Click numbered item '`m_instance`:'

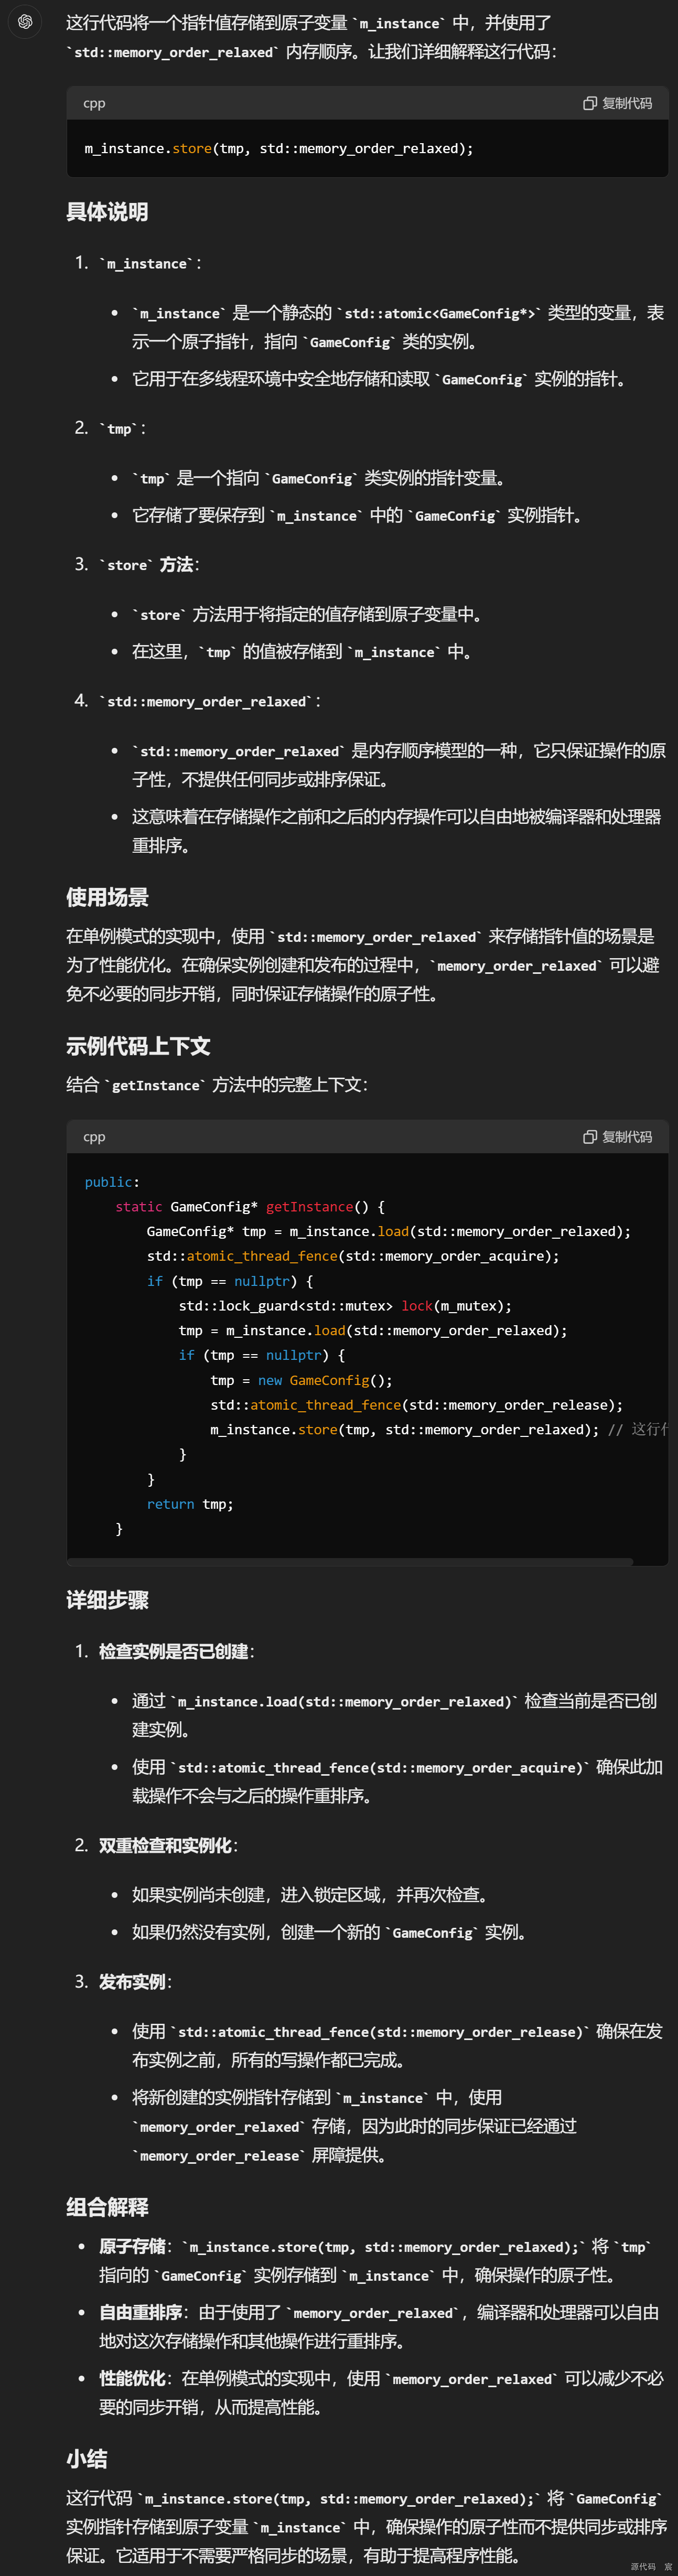click(x=150, y=263)
